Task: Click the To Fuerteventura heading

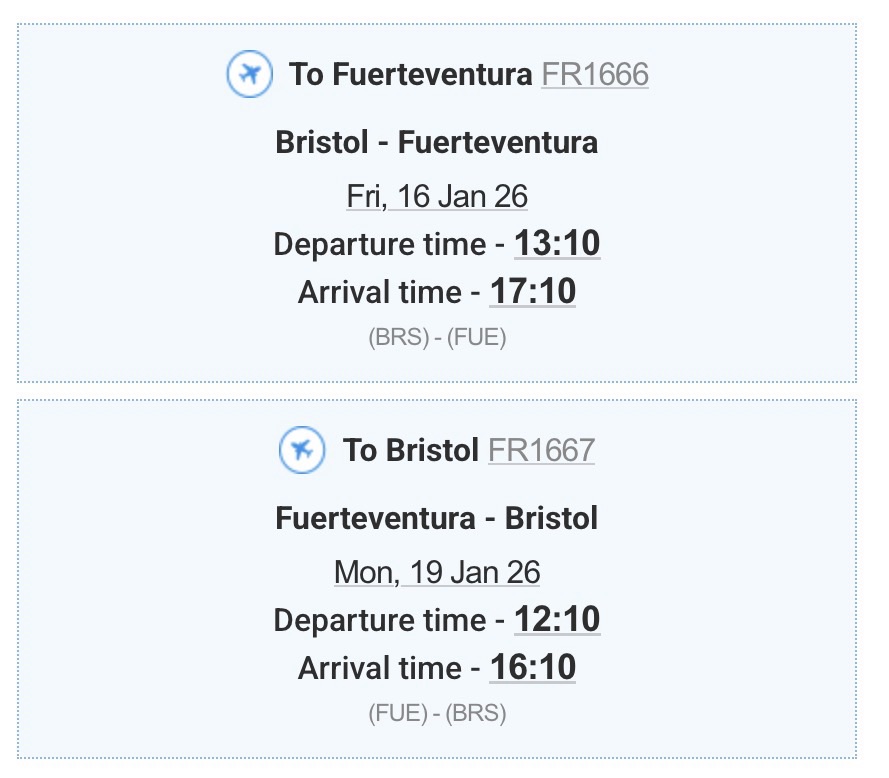Action: point(410,74)
